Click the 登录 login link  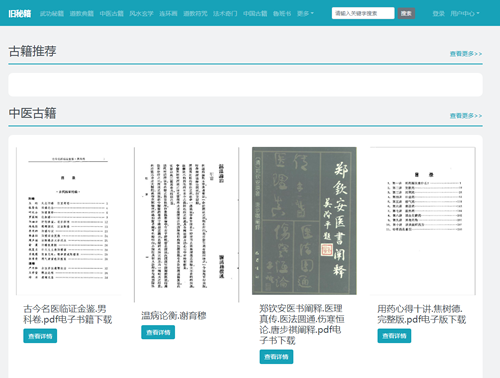tap(439, 14)
